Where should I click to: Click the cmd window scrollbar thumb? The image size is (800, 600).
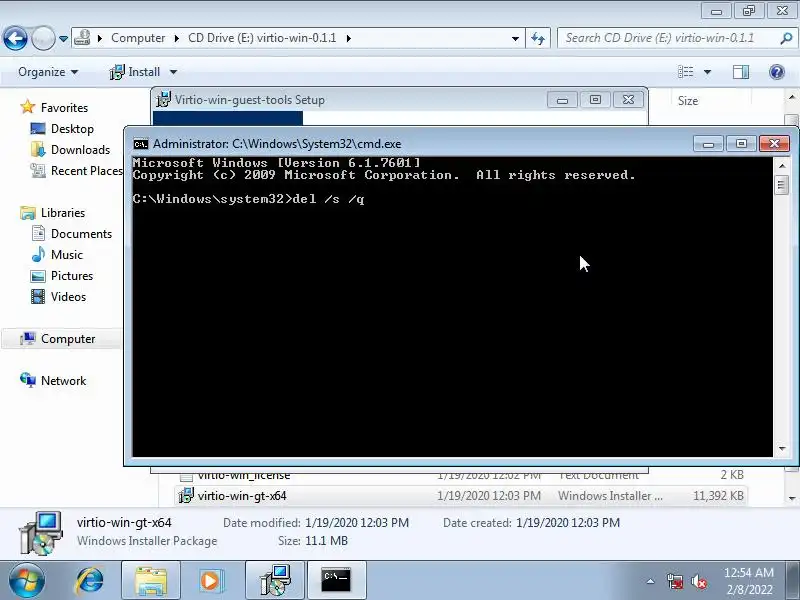point(781,184)
